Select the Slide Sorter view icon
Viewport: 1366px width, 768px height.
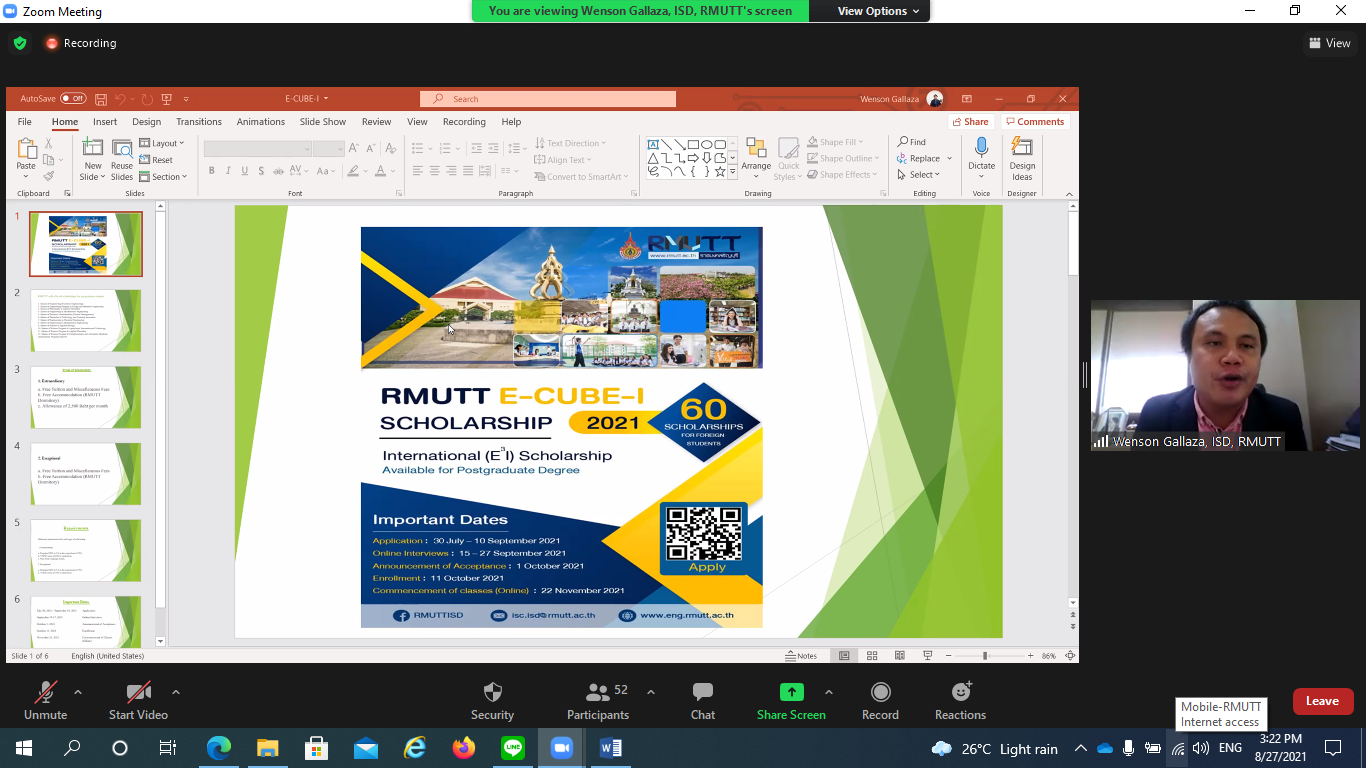872,656
